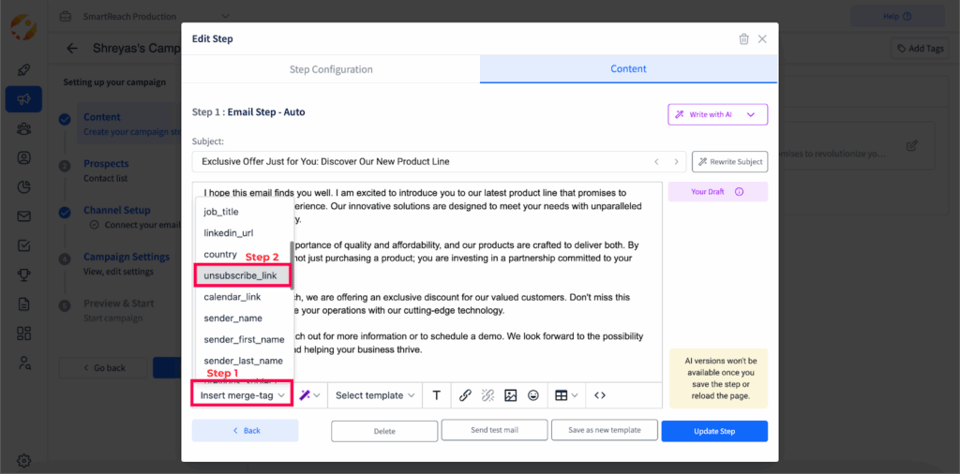Image resolution: width=960 pixels, height=474 pixels.
Task: Insert an image via the picture icon
Action: pyautogui.click(x=511, y=396)
